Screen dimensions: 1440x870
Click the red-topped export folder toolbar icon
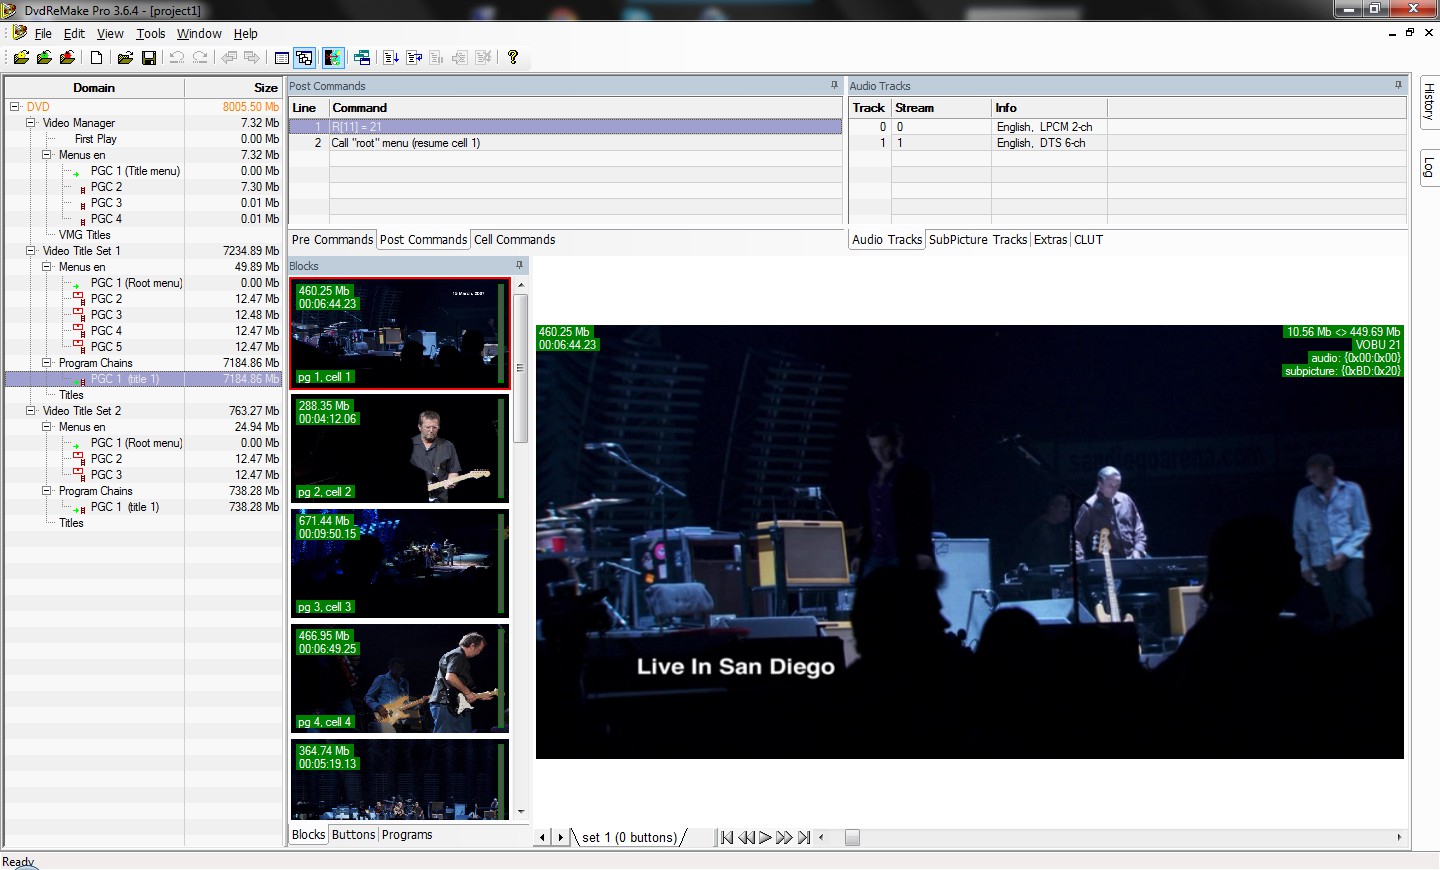[x=67, y=58]
